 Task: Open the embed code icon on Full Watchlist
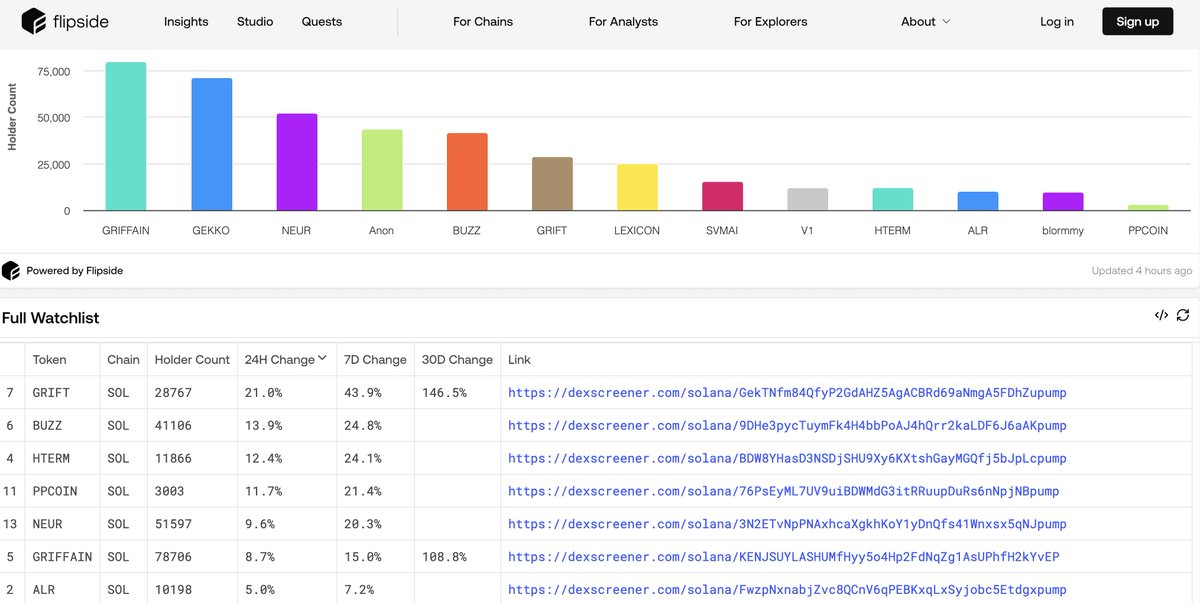pyautogui.click(x=1161, y=314)
